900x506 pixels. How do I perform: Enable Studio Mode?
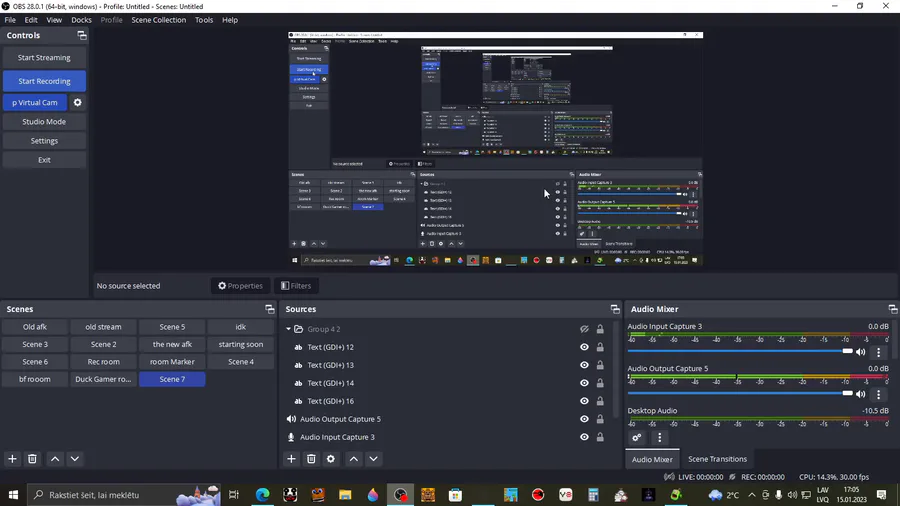point(44,122)
